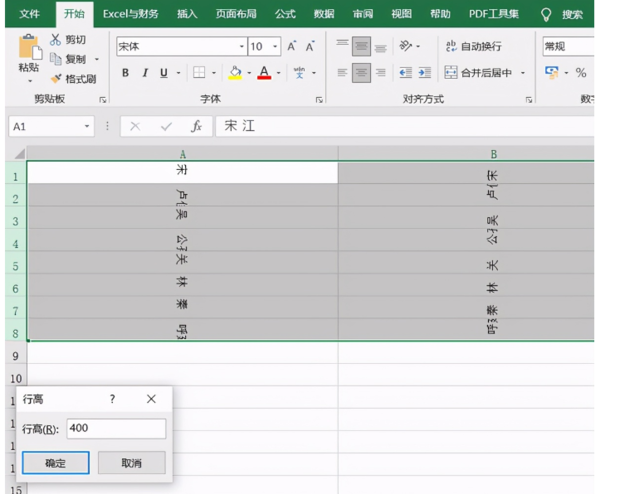
Task: Click the cell borders icon
Action: tap(199, 73)
